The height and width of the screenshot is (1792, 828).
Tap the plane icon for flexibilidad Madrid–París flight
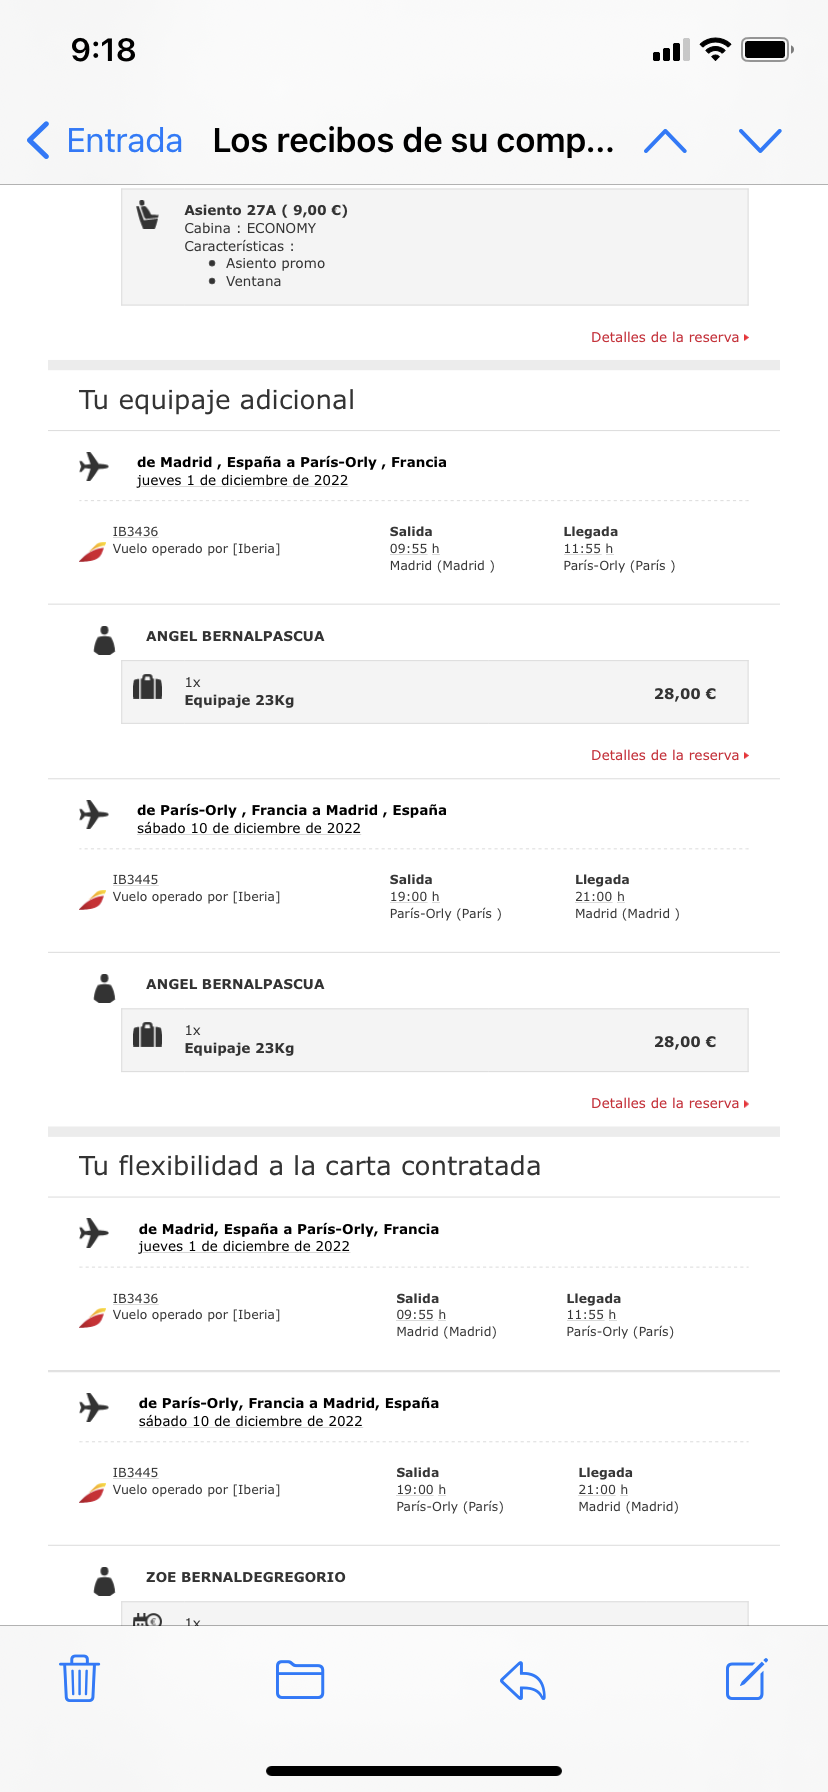(94, 1233)
